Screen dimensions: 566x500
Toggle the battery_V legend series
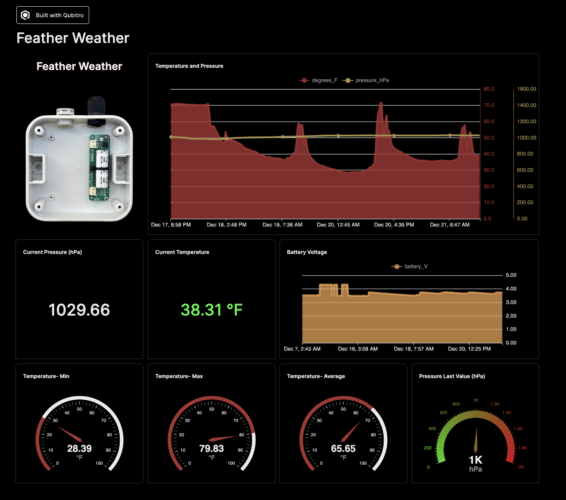410,266
